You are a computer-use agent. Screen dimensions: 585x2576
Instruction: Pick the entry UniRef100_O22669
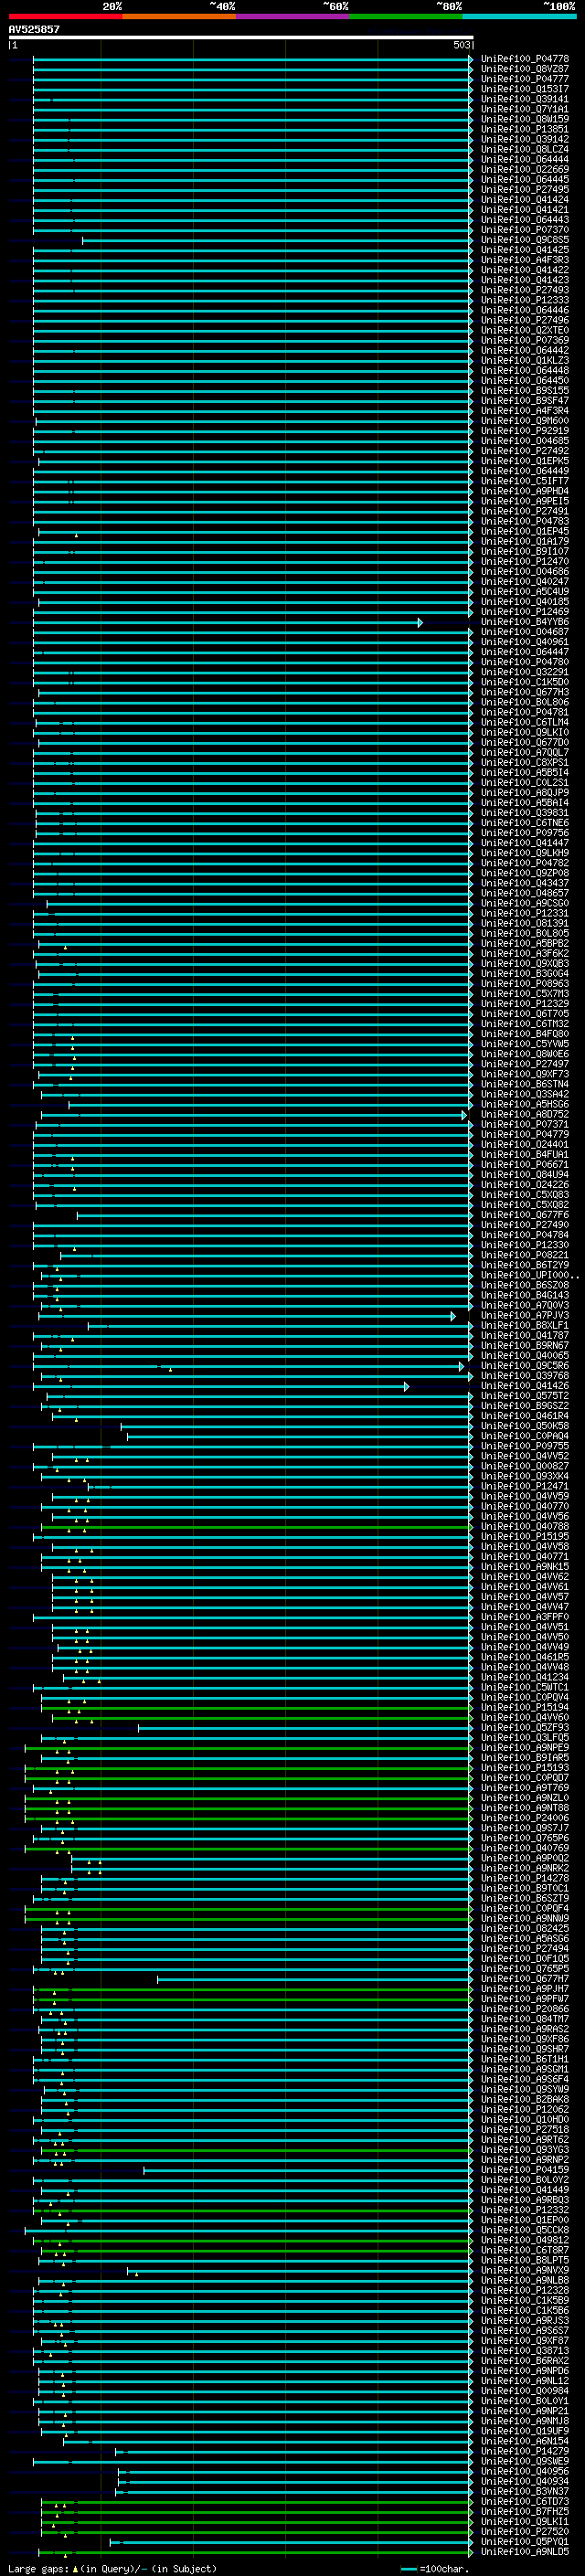click(x=525, y=169)
